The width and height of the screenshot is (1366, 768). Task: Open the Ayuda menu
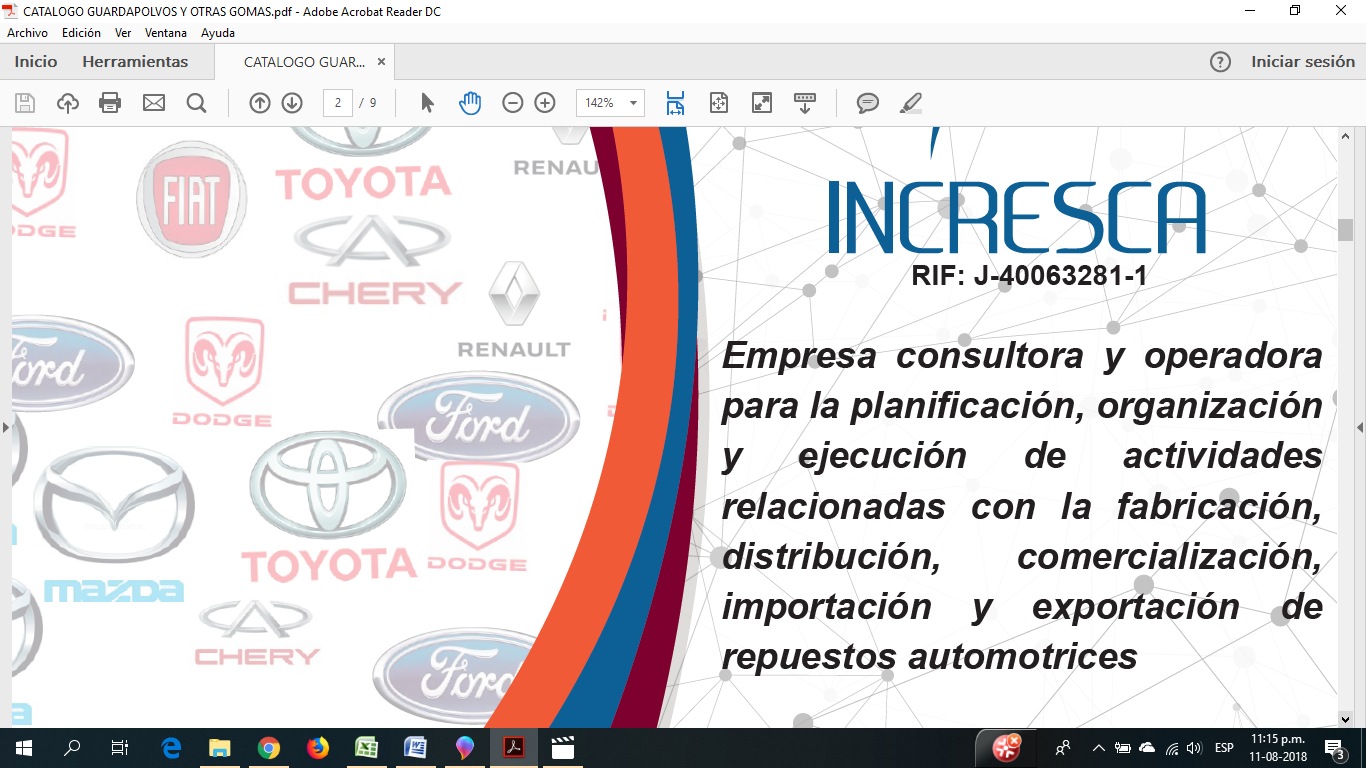[x=218, y=33]
